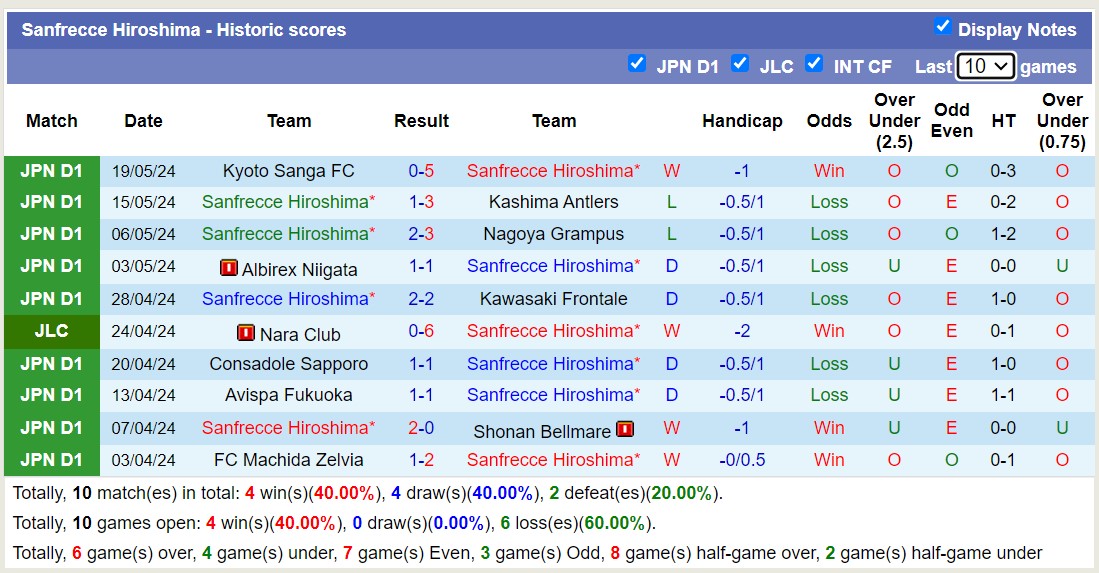
Task: Select the JLC match label cell
Action: [52, 331]
